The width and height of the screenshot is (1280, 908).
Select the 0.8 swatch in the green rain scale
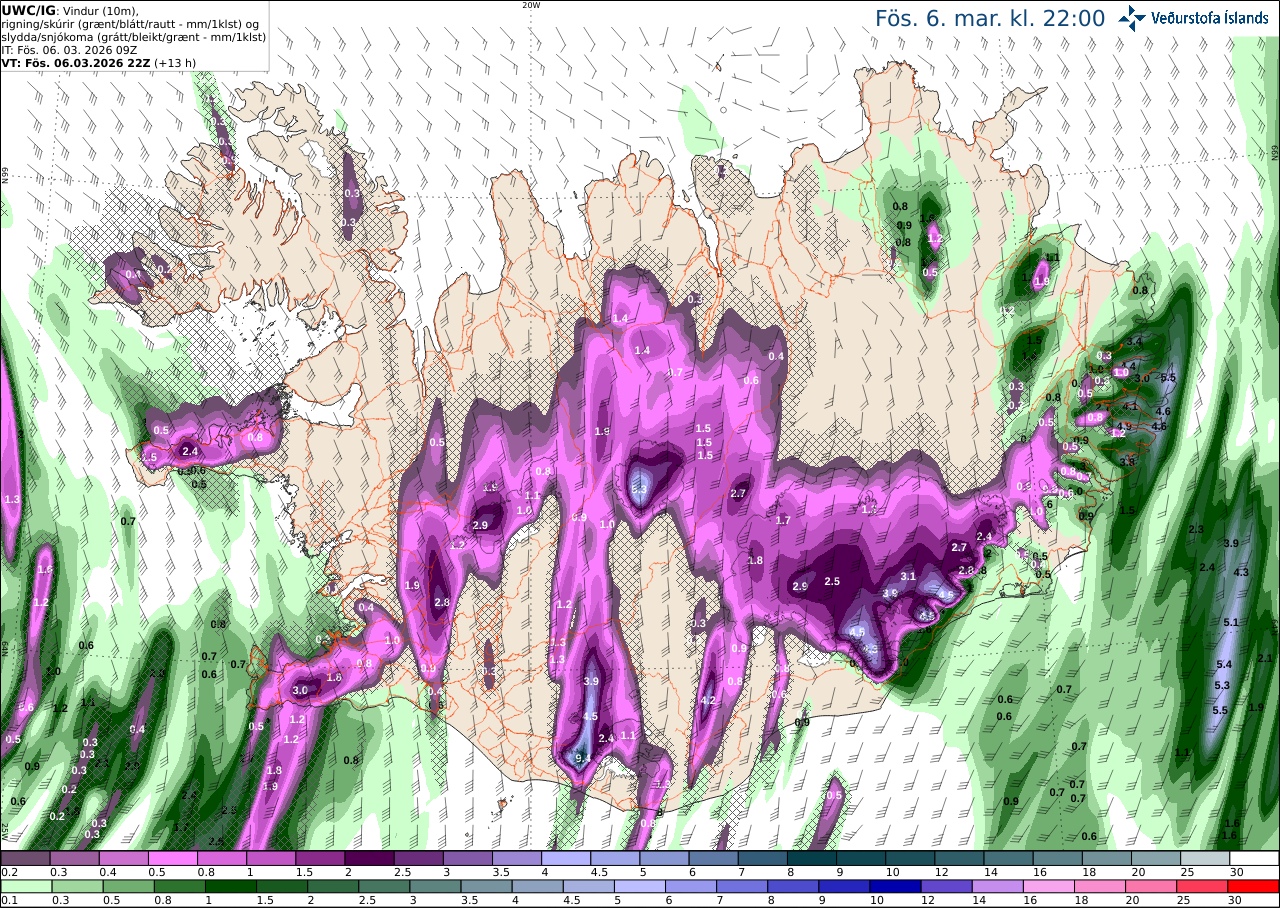(x=179, y=886)
